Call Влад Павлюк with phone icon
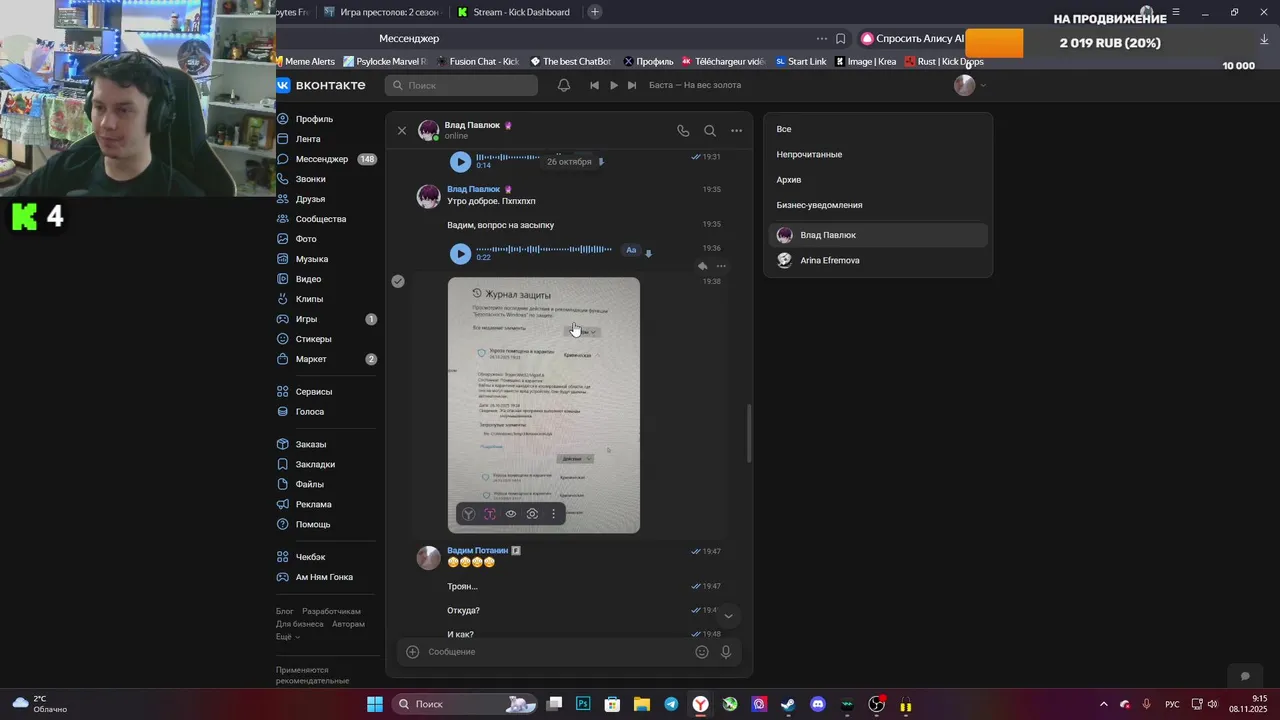The height and width of the screenshot is (720, 1280). point(683,131)
